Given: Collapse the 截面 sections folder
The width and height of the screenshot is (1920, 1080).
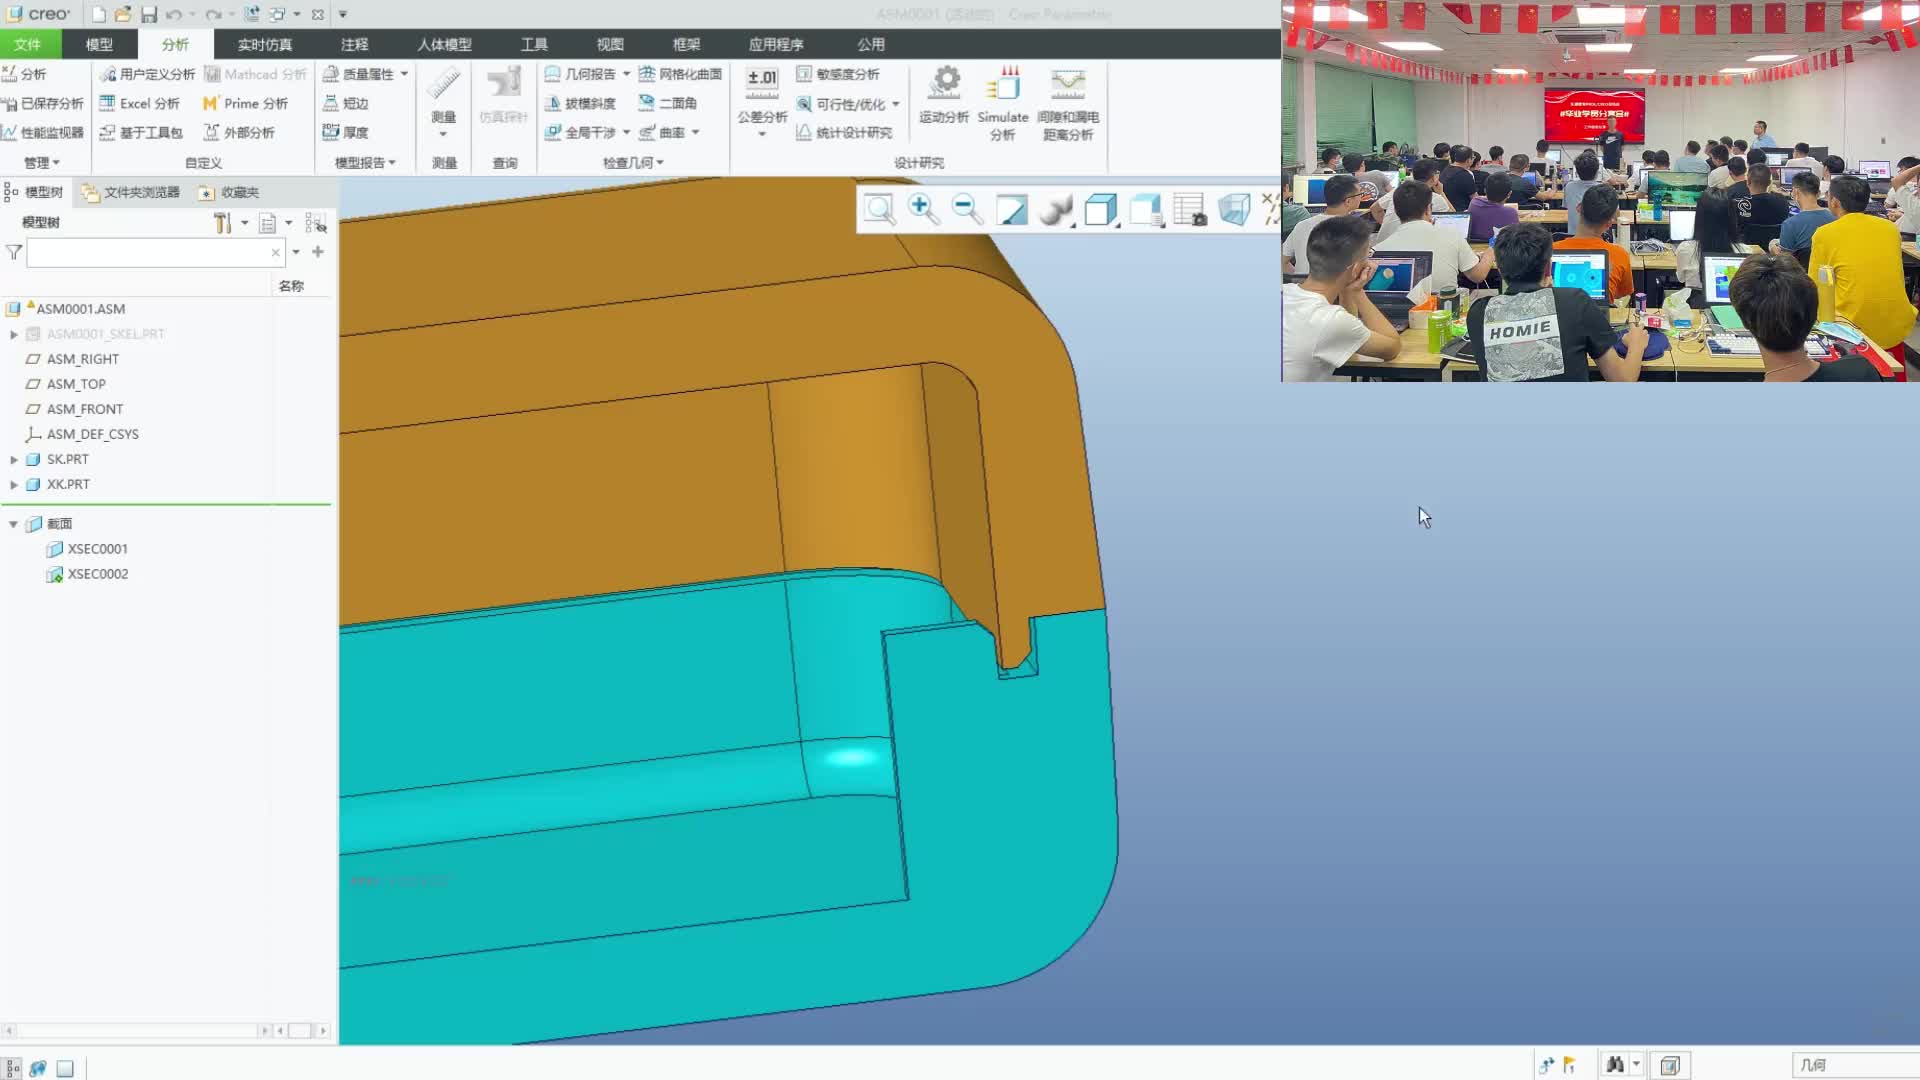Looking at the screenshot, I should [14, 524].
